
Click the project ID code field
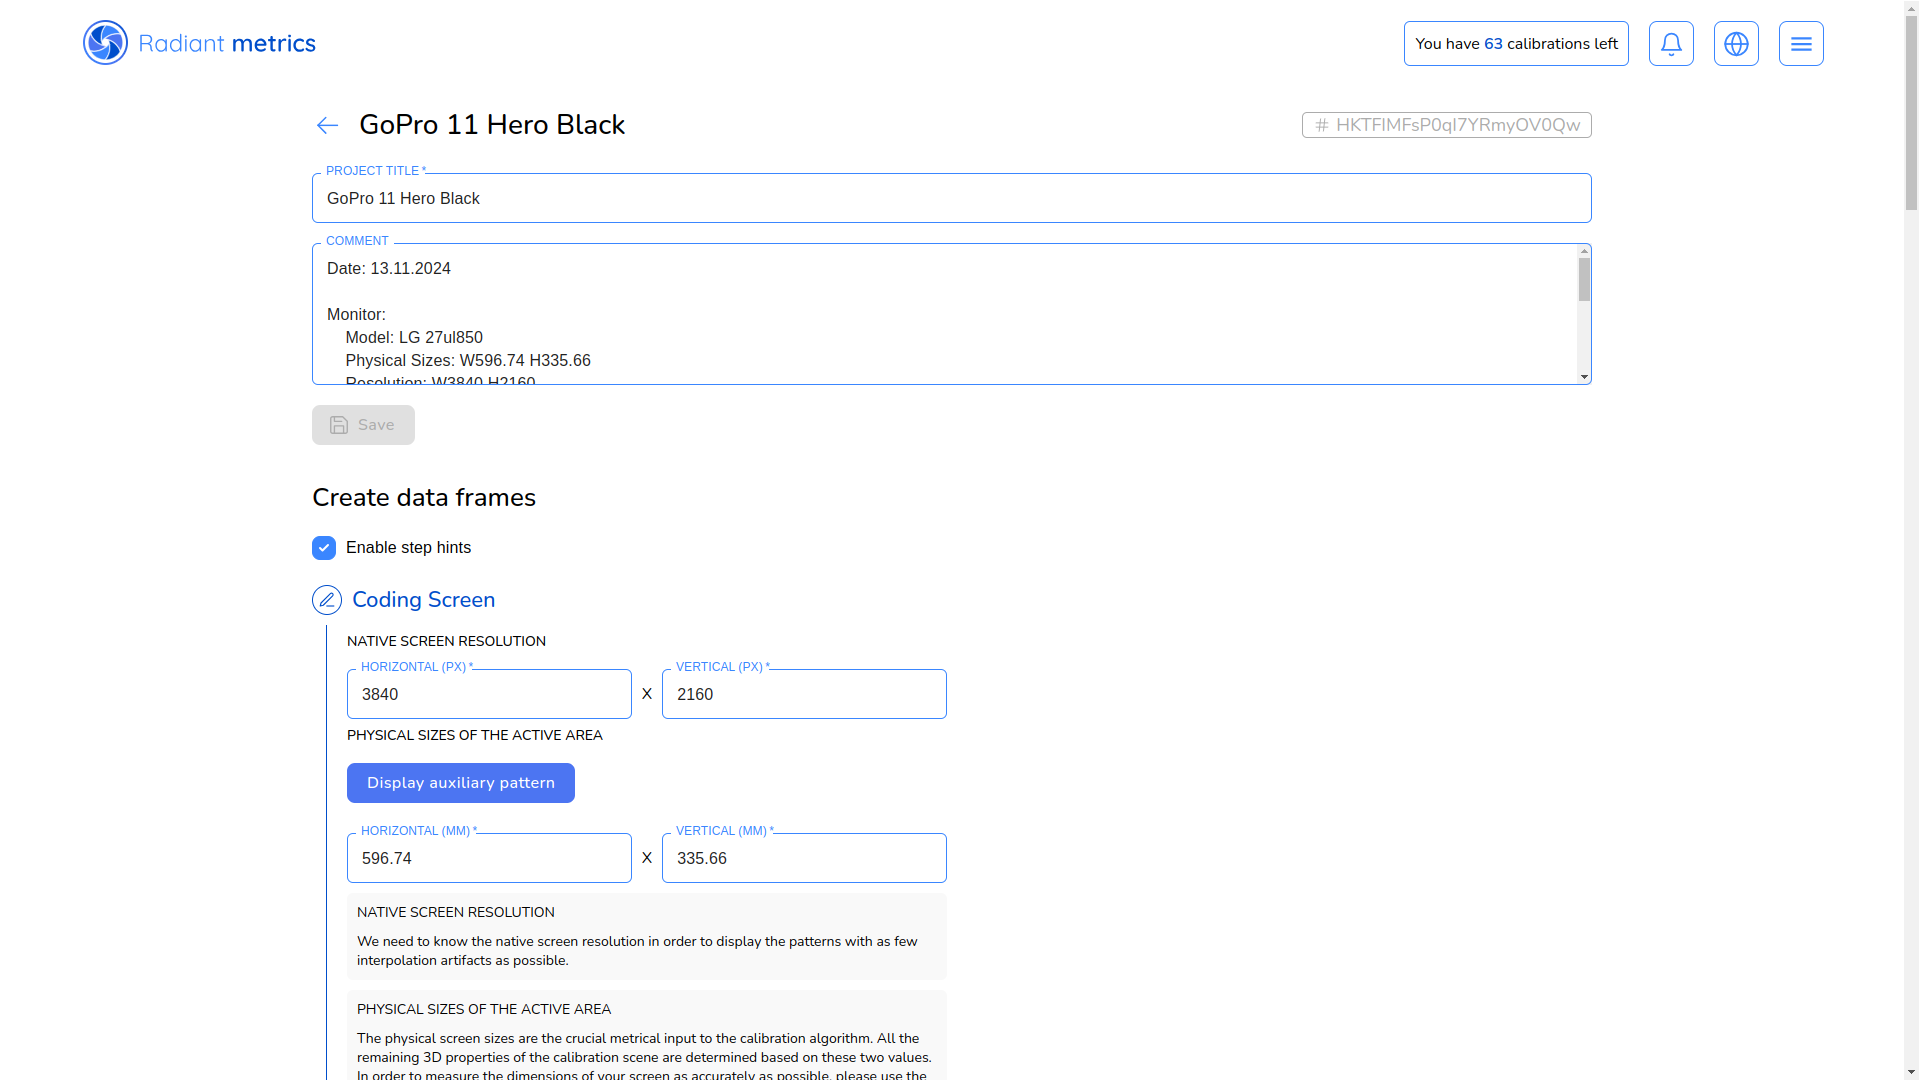[x=1457, y=125]
